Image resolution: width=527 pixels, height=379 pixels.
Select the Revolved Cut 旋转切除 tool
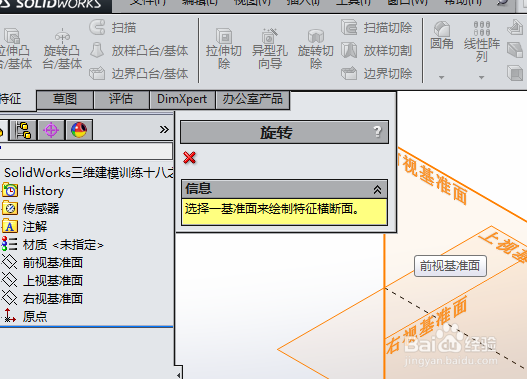[316, 49]
